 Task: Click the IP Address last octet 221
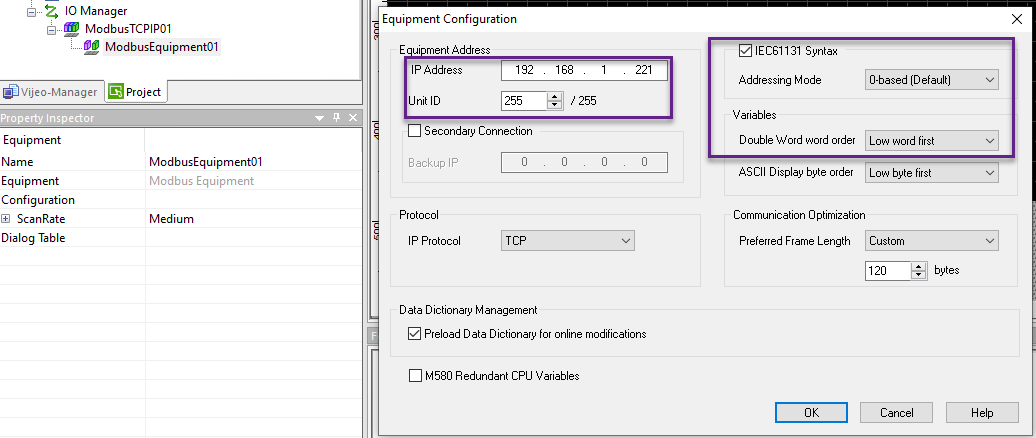(644, 70)
